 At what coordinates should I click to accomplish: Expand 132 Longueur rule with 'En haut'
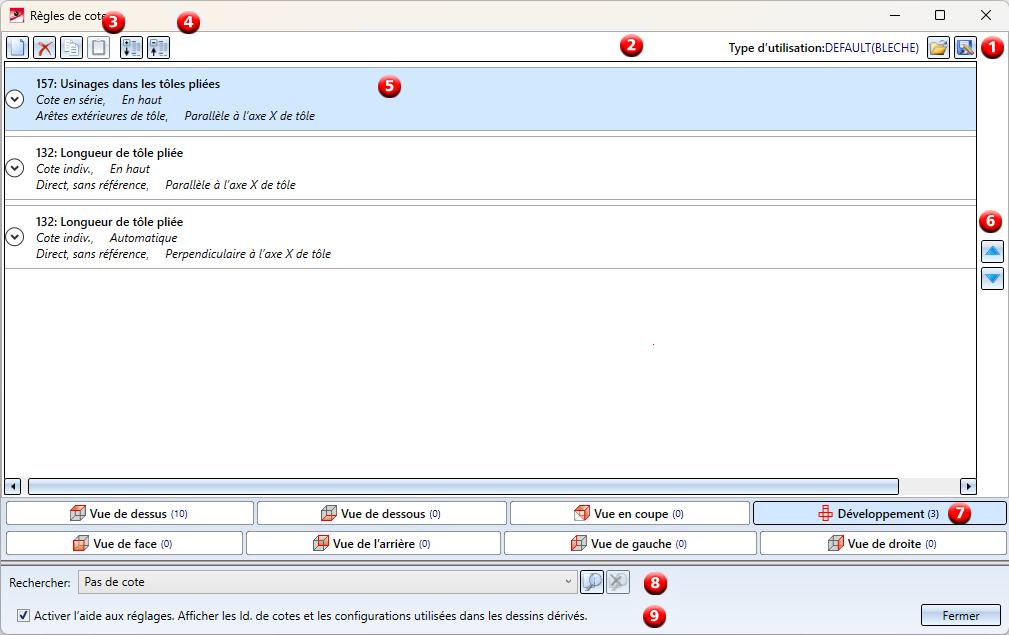coord(15,168)
